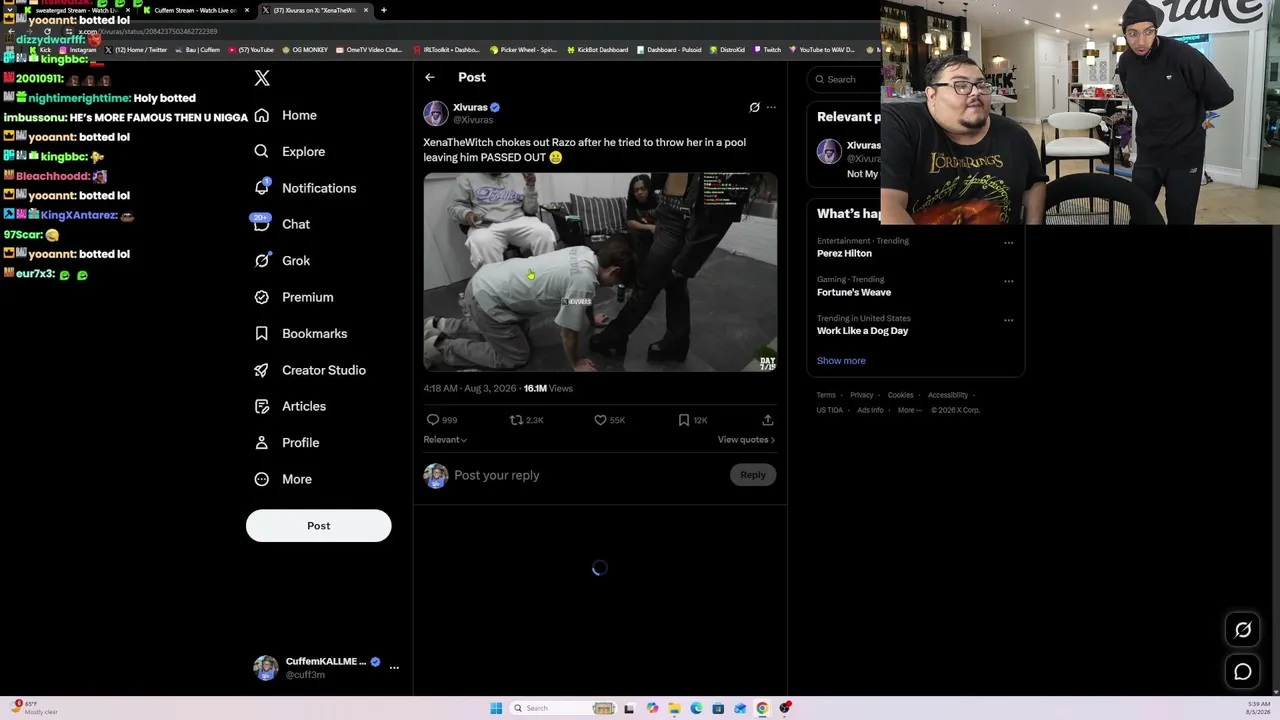The width and height of the screenshot is (1280, 720).
Task: Click the Privacy footer link
Action: tap(862, 395)
